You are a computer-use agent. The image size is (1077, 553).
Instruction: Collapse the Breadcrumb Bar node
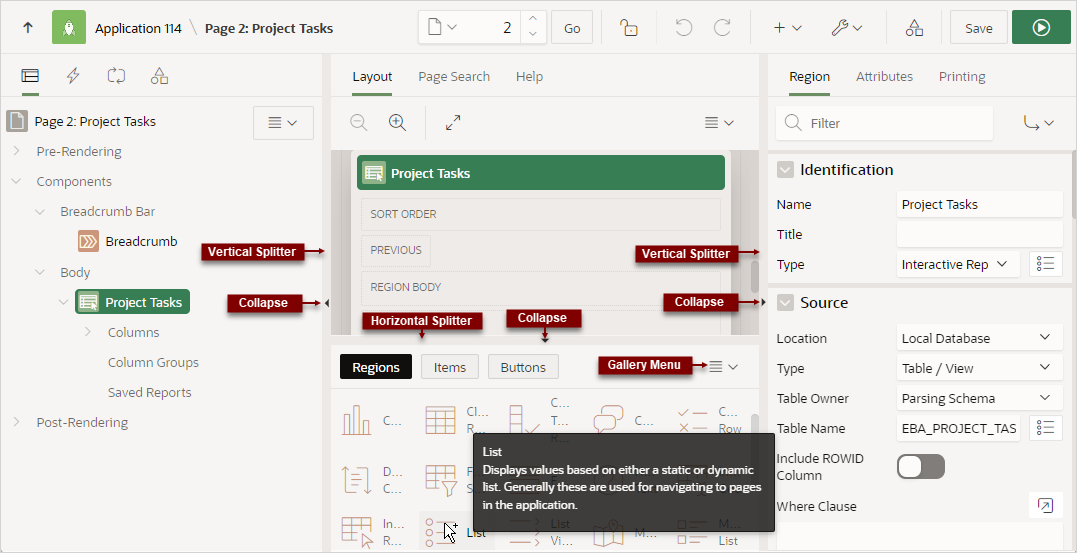pos(40,212)
